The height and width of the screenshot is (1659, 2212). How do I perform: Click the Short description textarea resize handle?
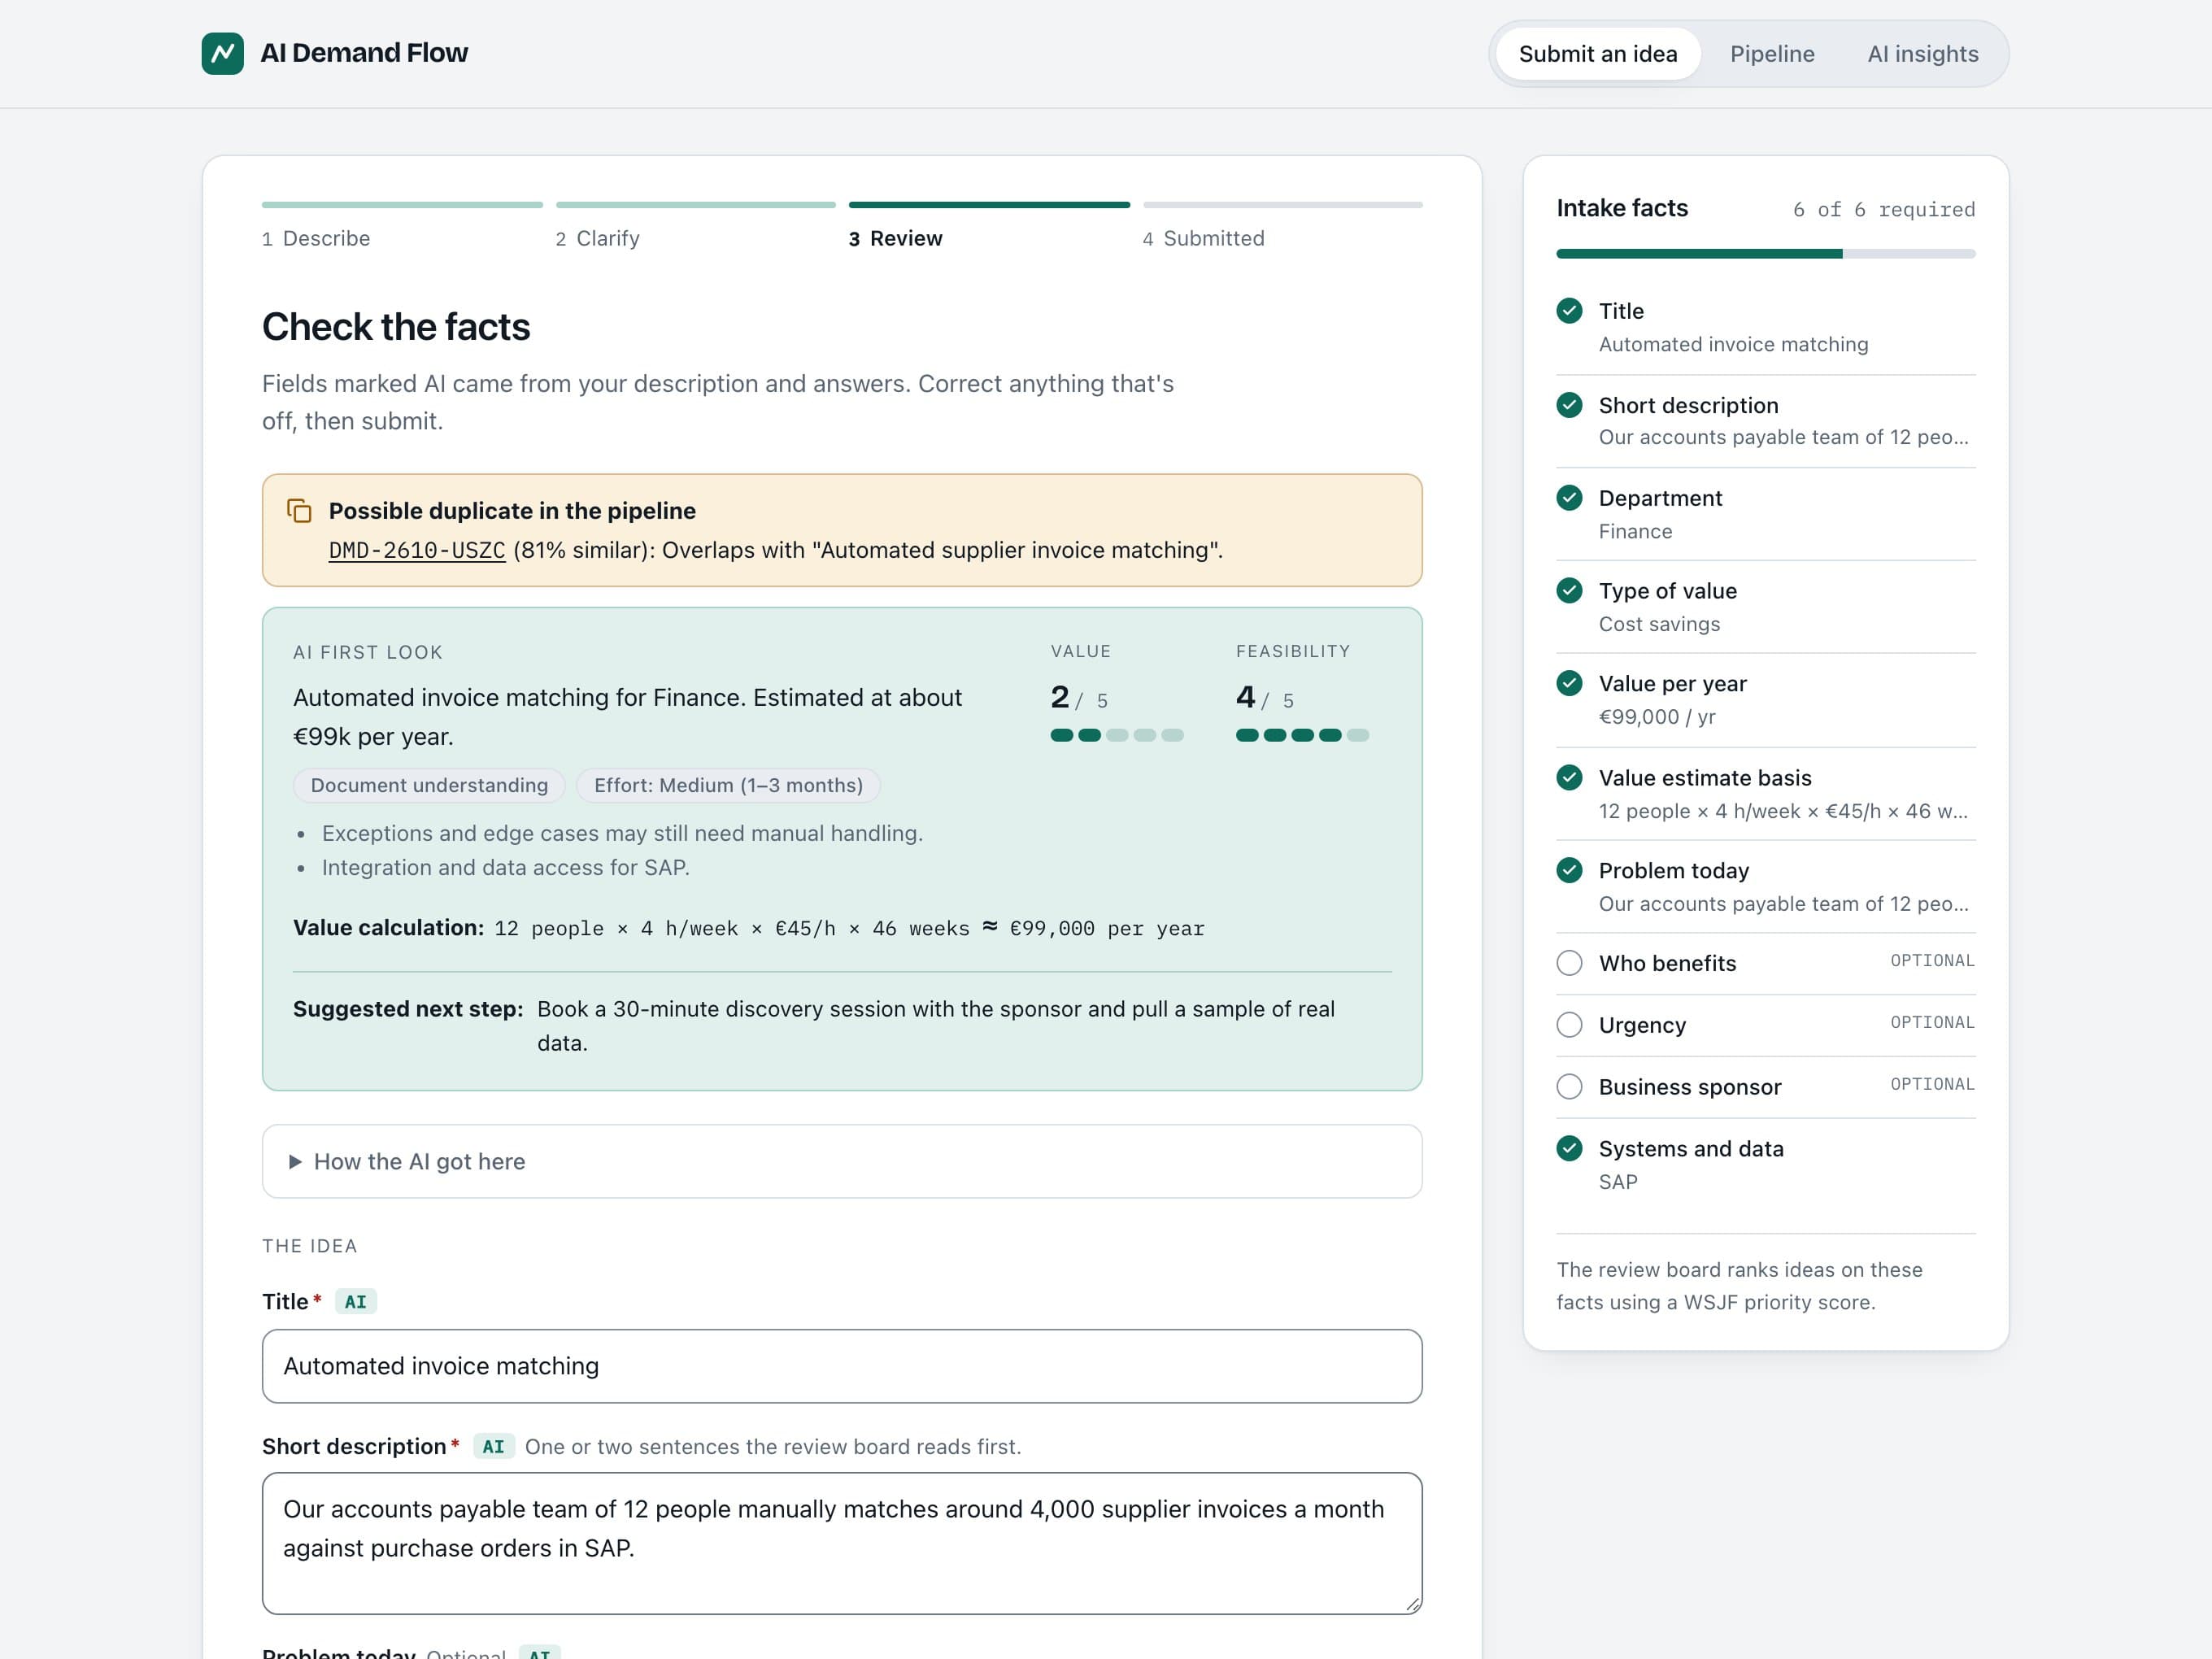click(1412, 1605)
